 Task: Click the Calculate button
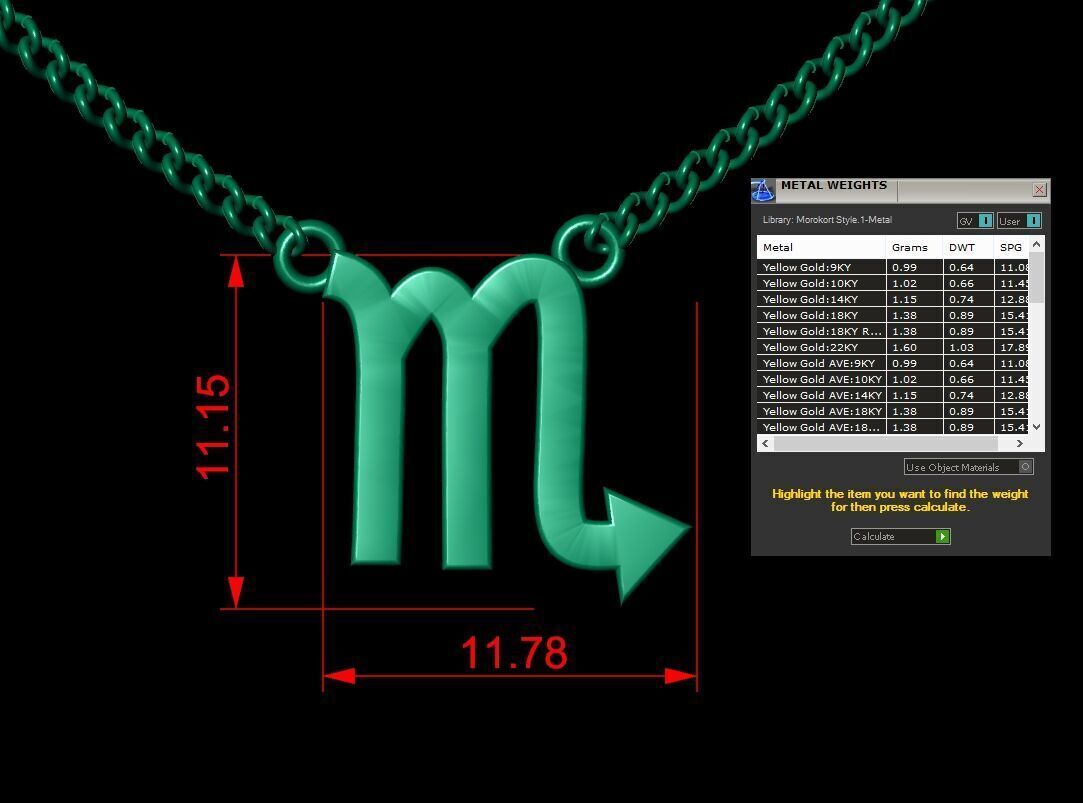tap(901, 536)
